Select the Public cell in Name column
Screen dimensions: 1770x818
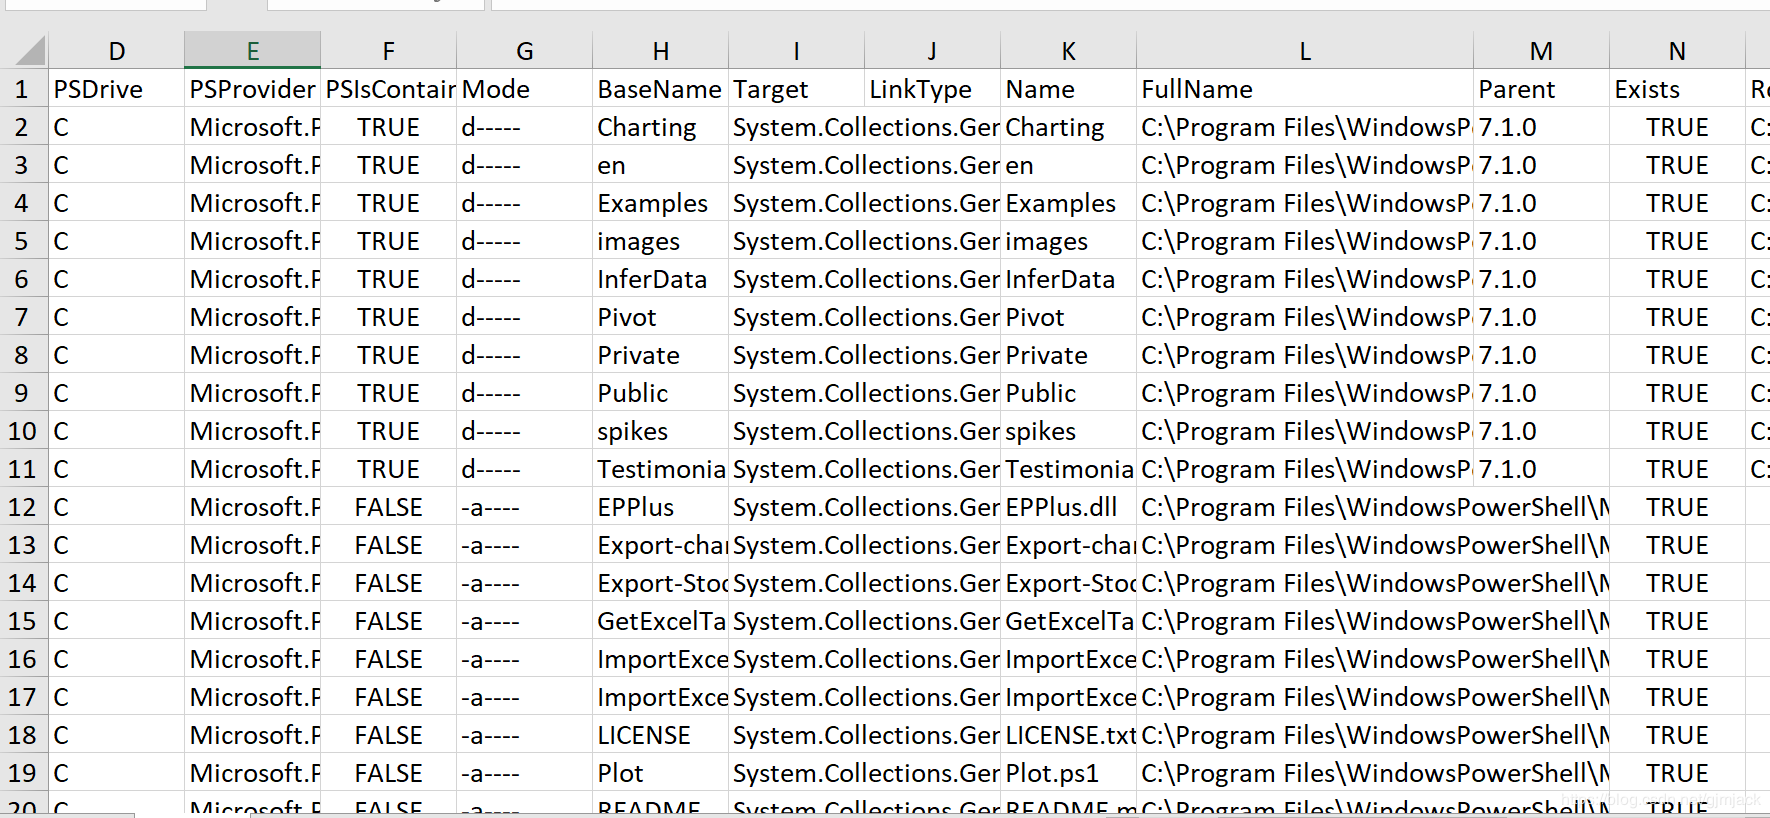[1069, 393]
